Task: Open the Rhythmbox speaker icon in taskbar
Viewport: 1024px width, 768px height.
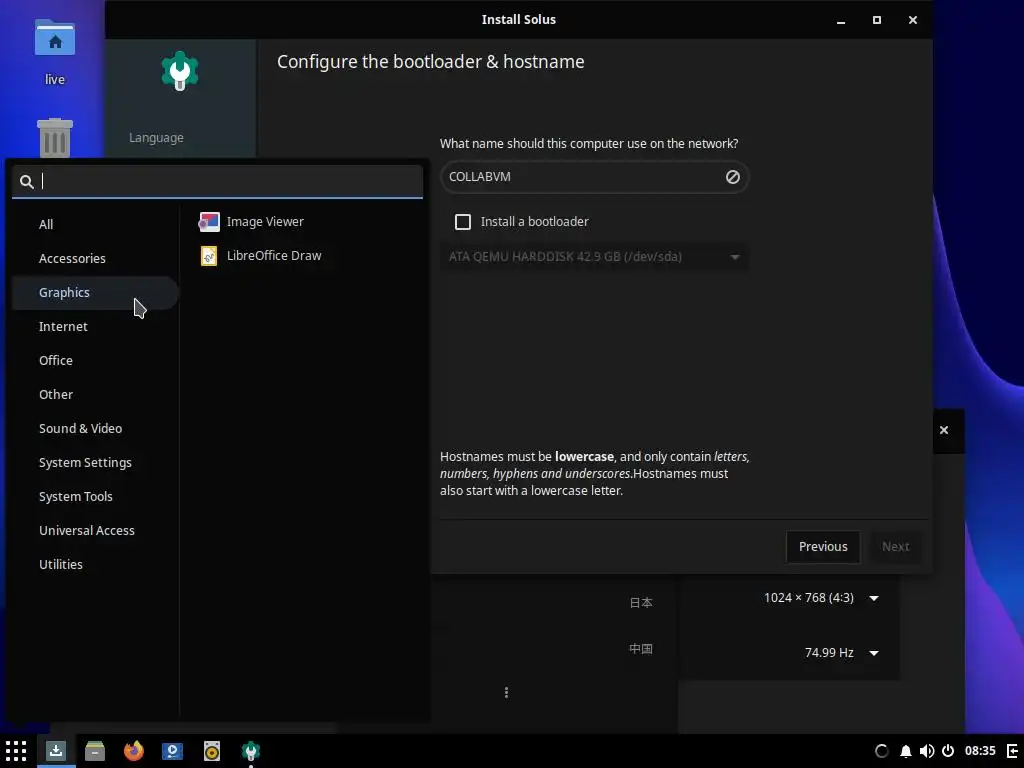Action: 212,750
